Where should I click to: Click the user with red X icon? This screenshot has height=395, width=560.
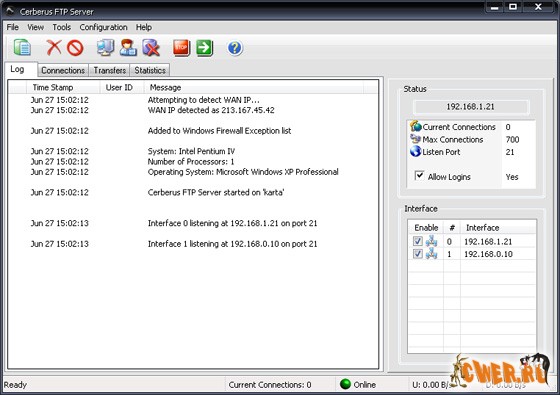[x=151, y=48]
